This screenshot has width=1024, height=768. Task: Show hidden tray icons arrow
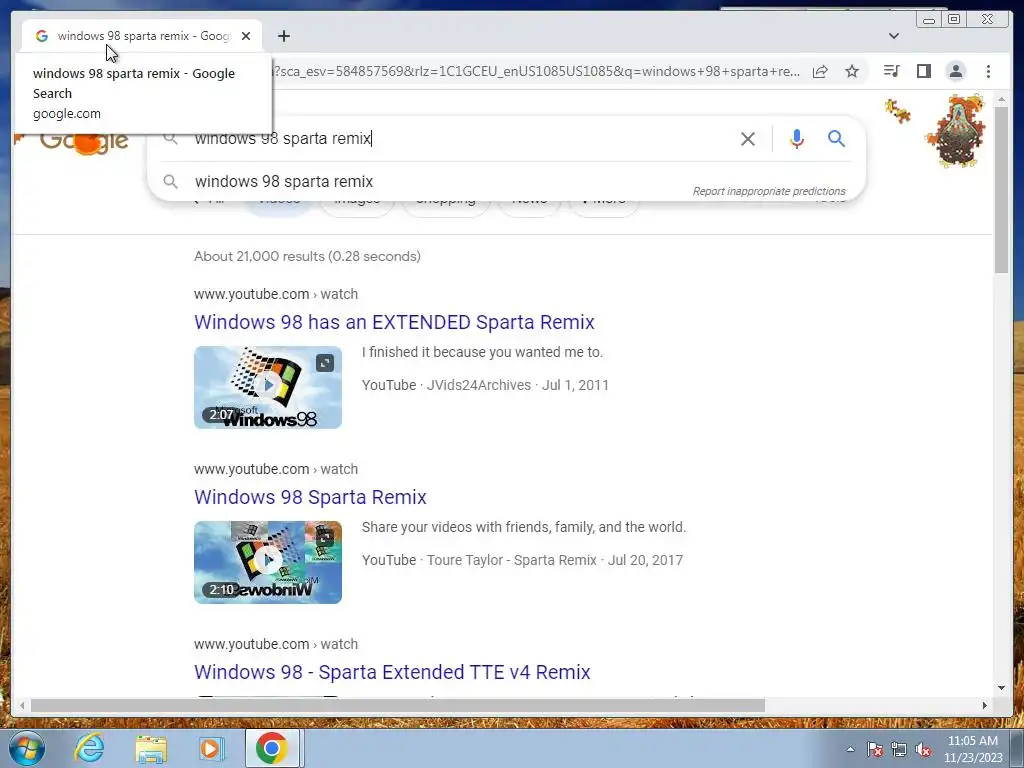click(x=850, y=749)
